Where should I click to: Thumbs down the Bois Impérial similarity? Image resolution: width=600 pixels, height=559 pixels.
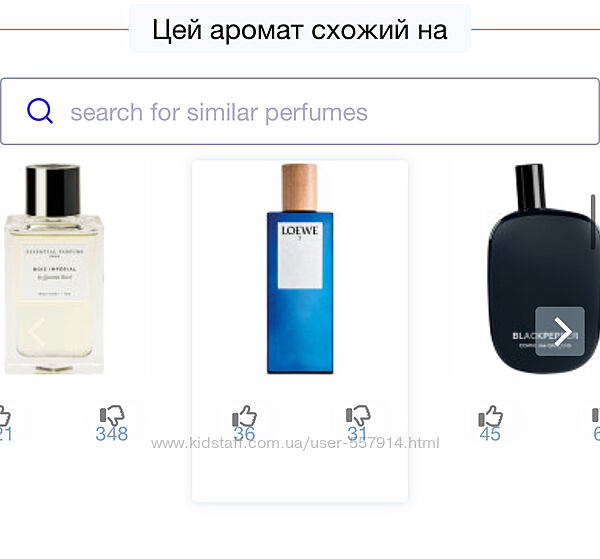(x=112, y=415)
